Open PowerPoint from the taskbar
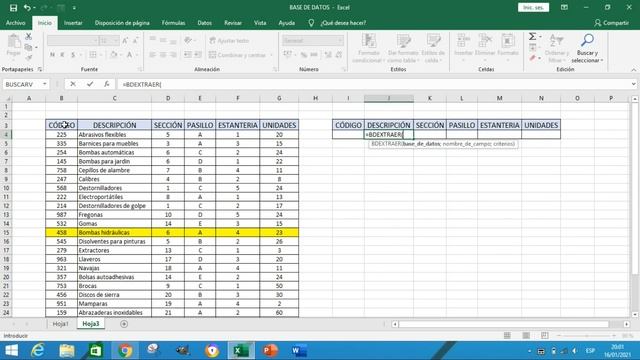This screenshot has height=360, width=640. pos(270,351)
